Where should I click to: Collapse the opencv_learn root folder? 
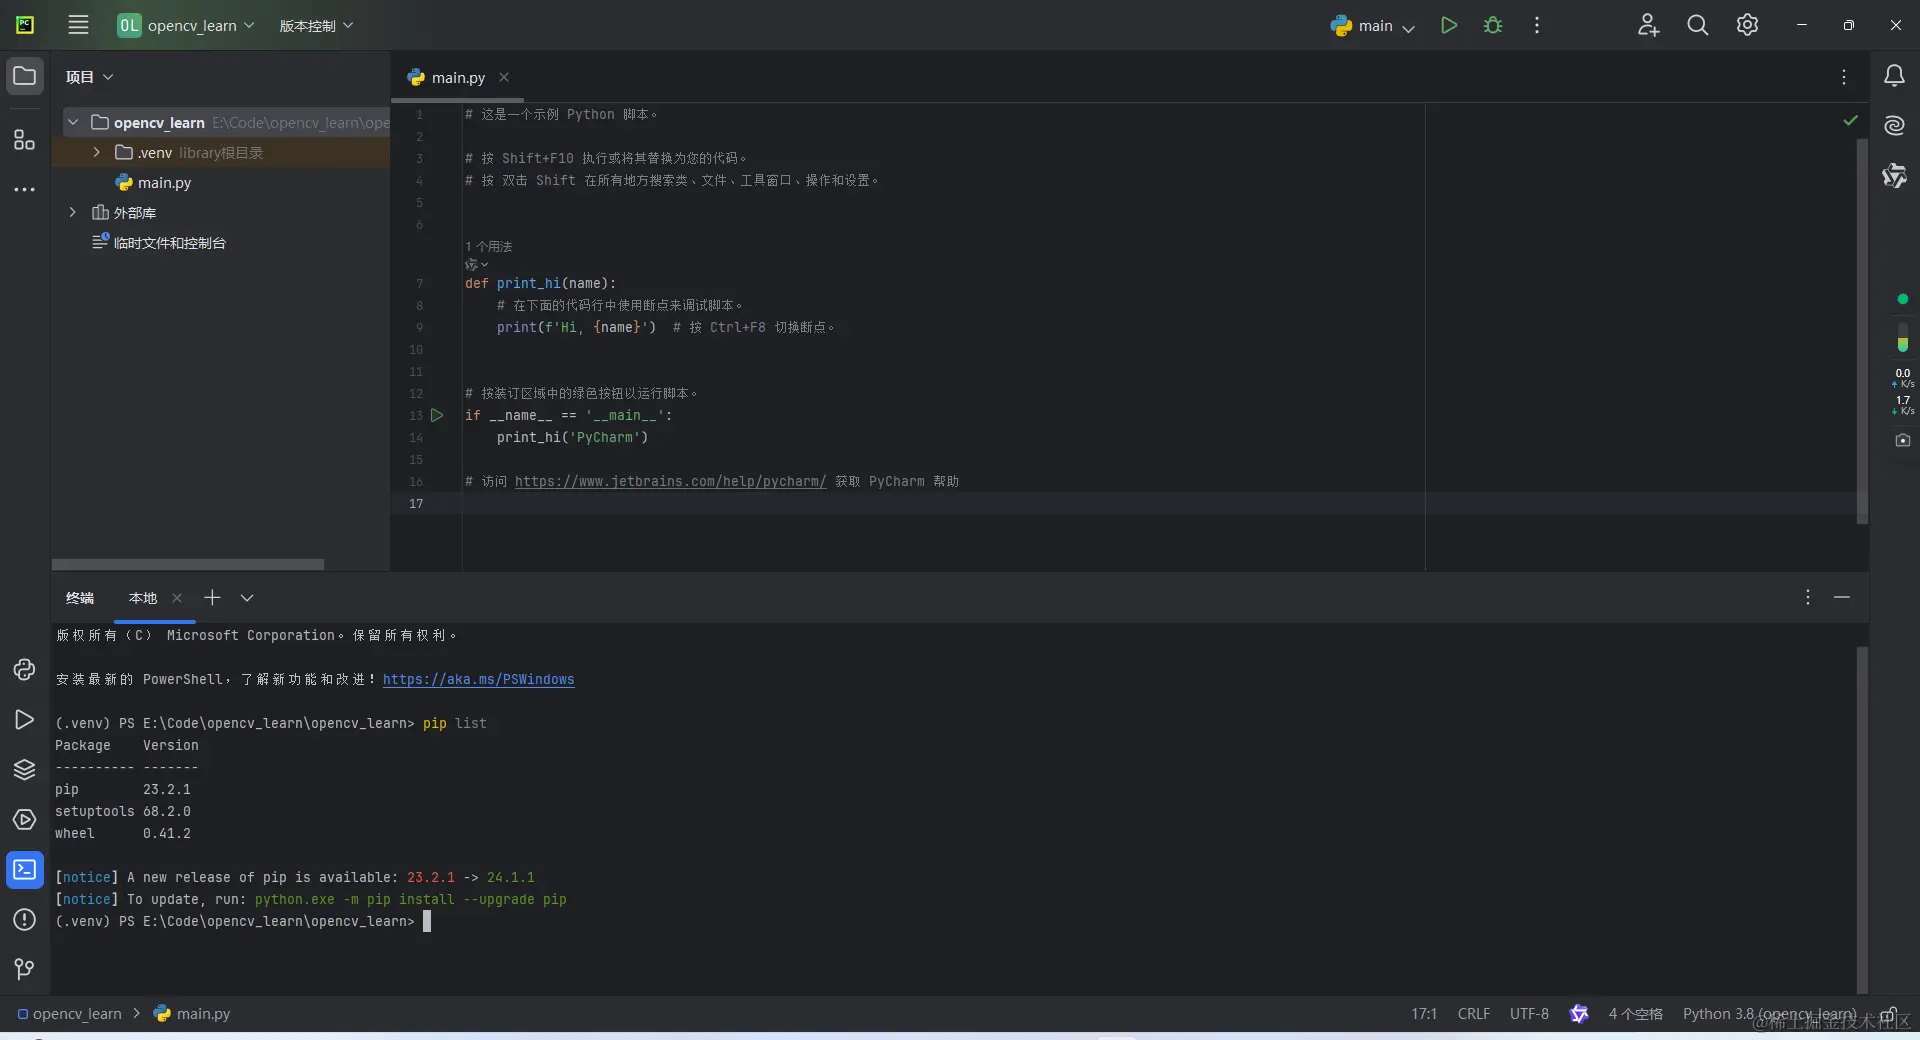pos(73,122)
